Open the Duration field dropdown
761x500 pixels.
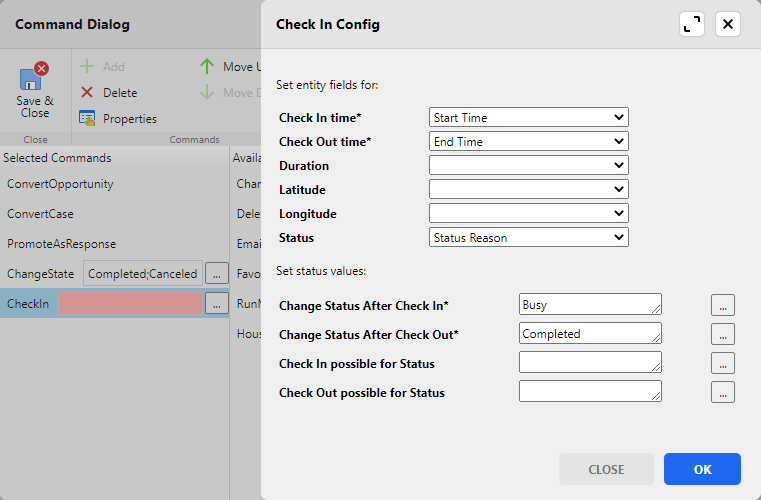[528, 166]
